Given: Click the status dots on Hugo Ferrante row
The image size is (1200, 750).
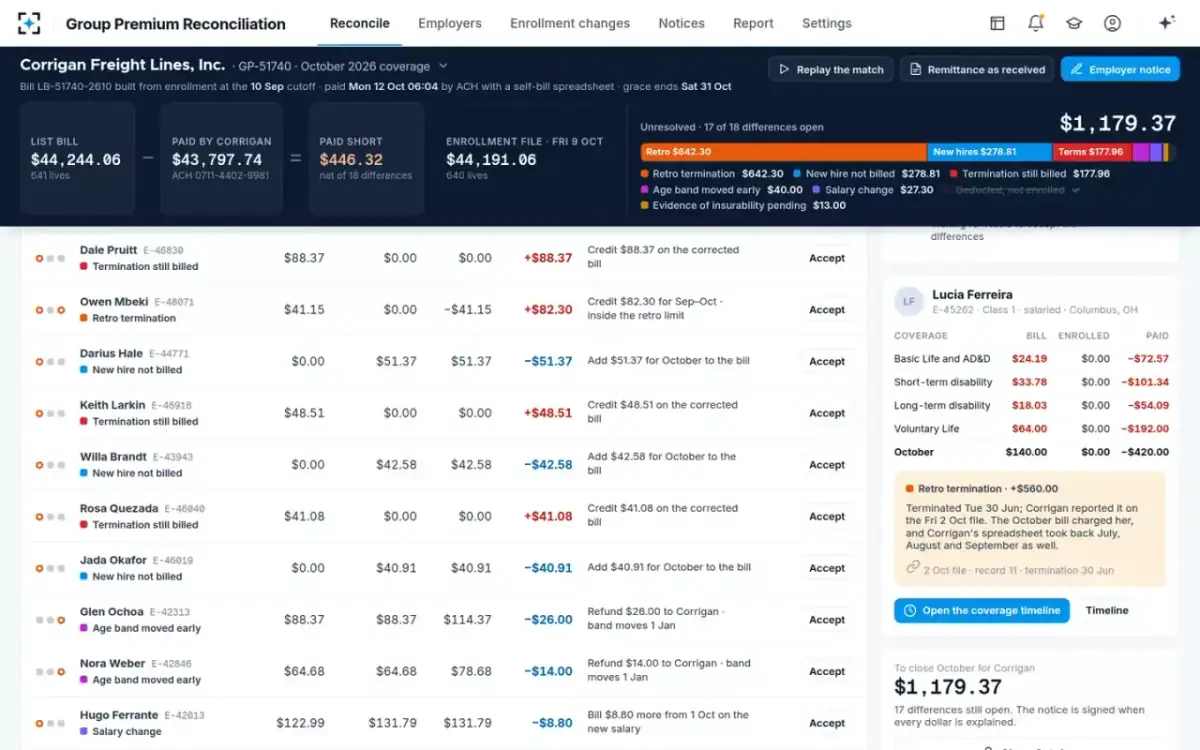Looking at the screenshot, I should click(x=50, y=723).
